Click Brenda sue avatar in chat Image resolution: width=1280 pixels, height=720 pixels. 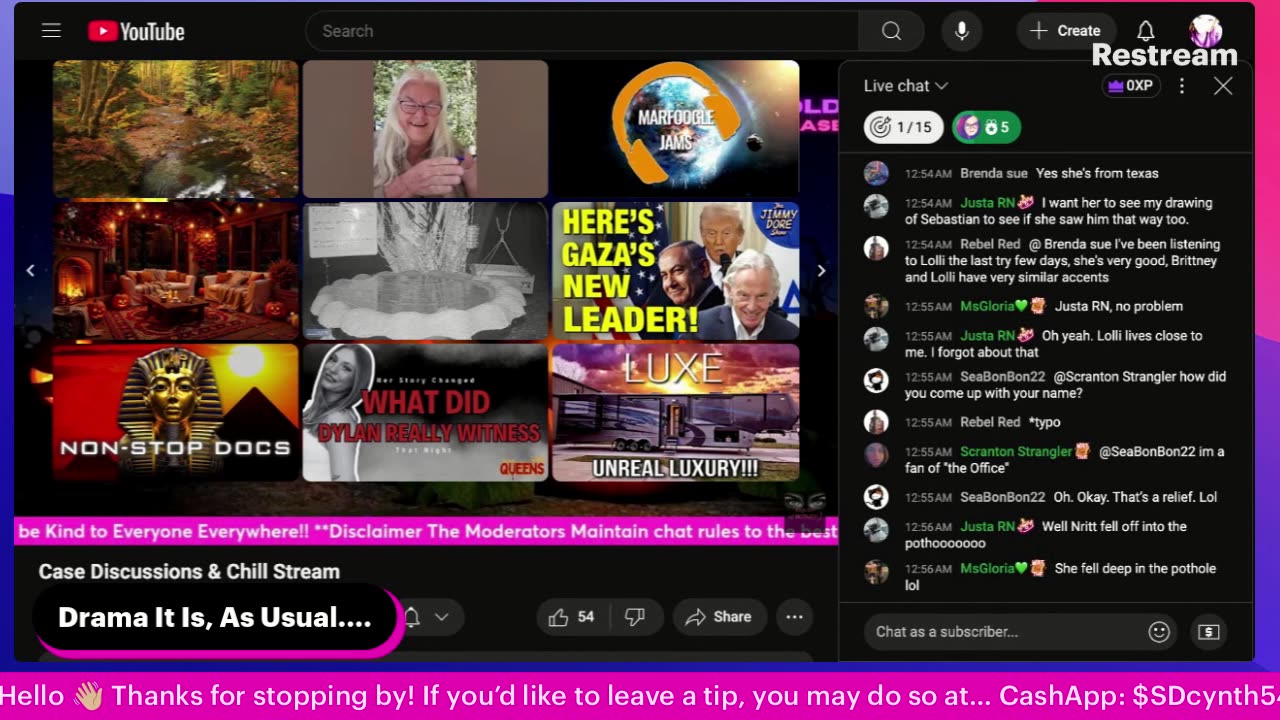[x=876, y=173]
